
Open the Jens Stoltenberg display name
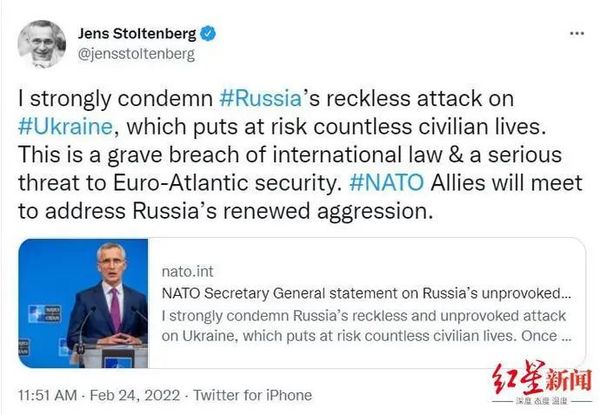click(x=139, y=33)
